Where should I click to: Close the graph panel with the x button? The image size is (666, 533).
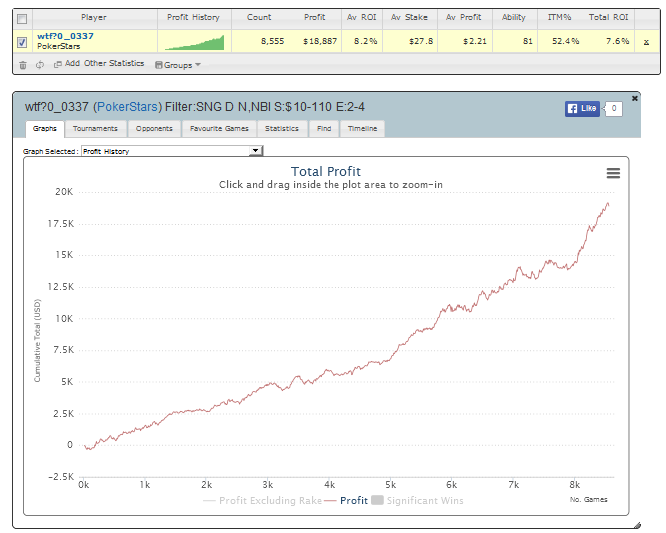(635, 98)
